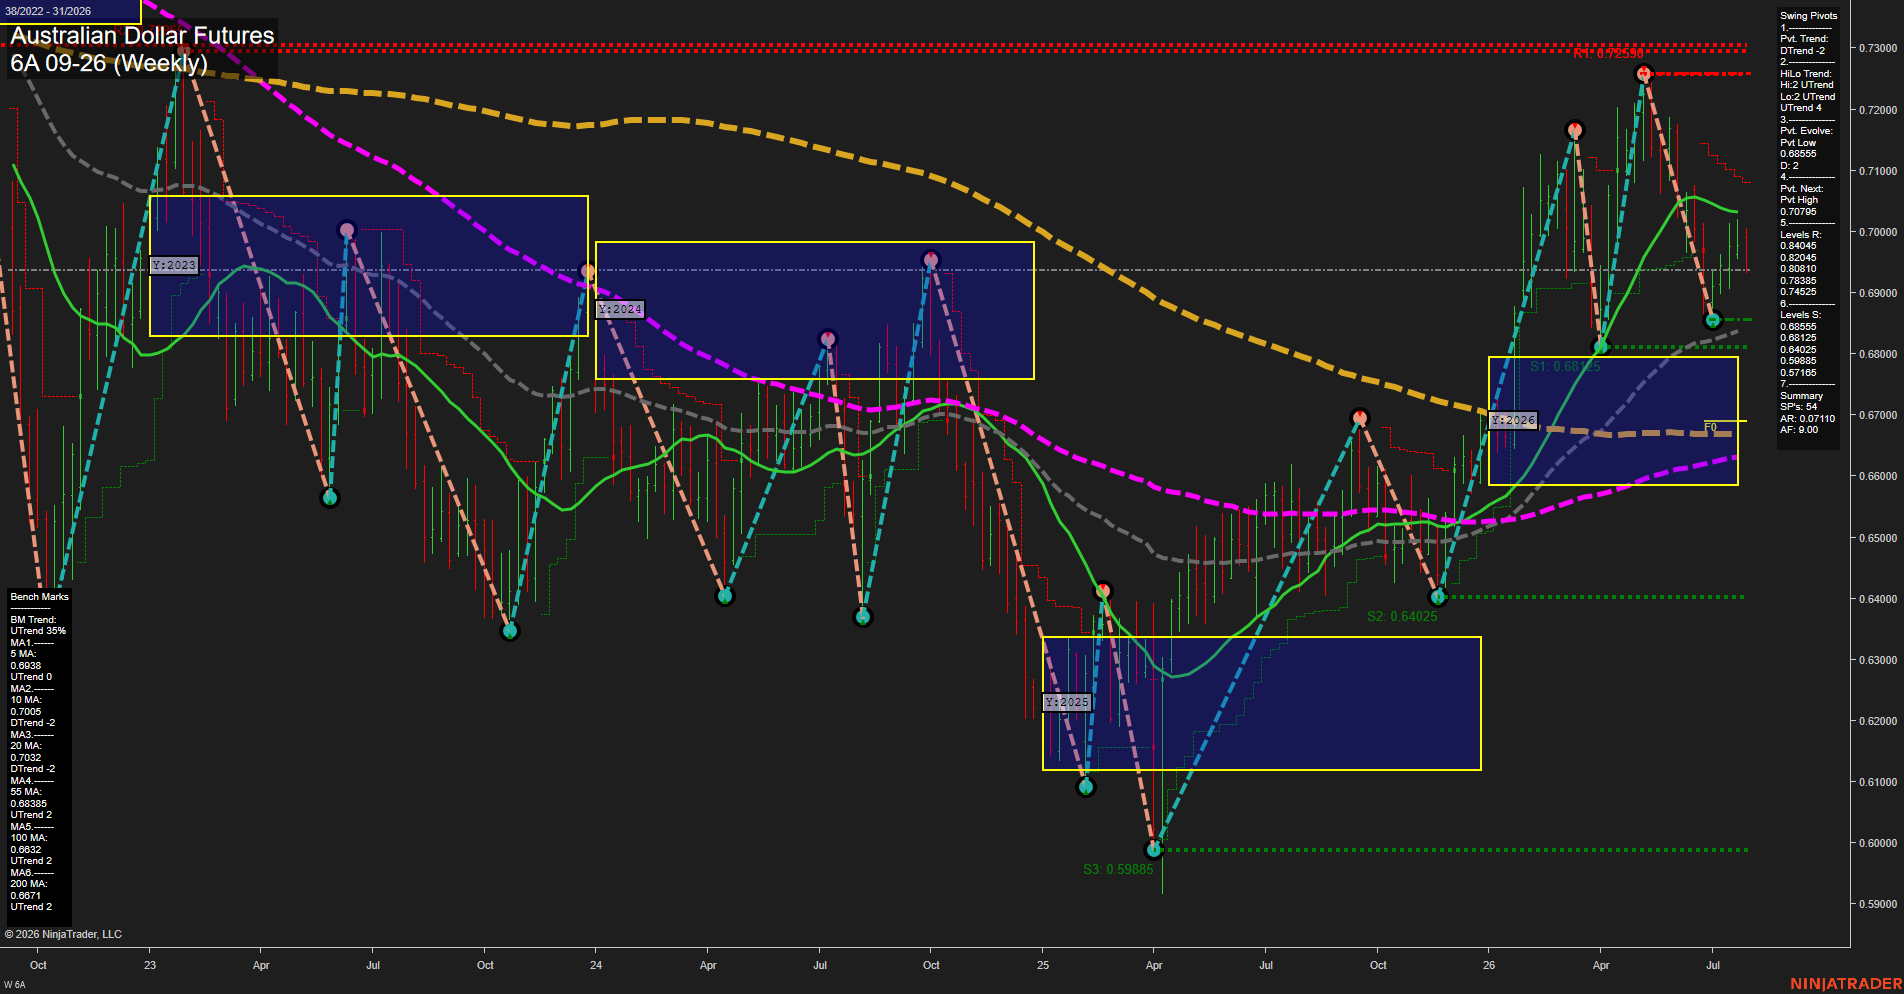Click the 0.59000 price axis label
Viewport: 1904px width, 994px height.
click(1877, 904)
